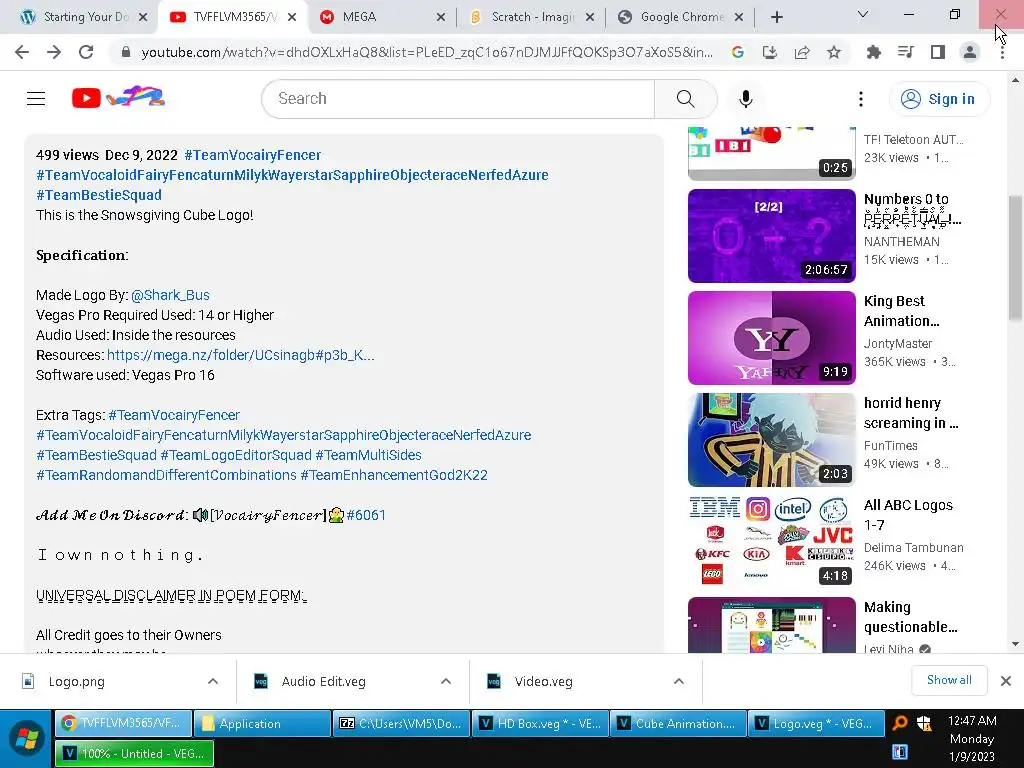Viewport: 1024px width, 768px height.
Task: Click the Google icon in address bar
Action: 738,52
